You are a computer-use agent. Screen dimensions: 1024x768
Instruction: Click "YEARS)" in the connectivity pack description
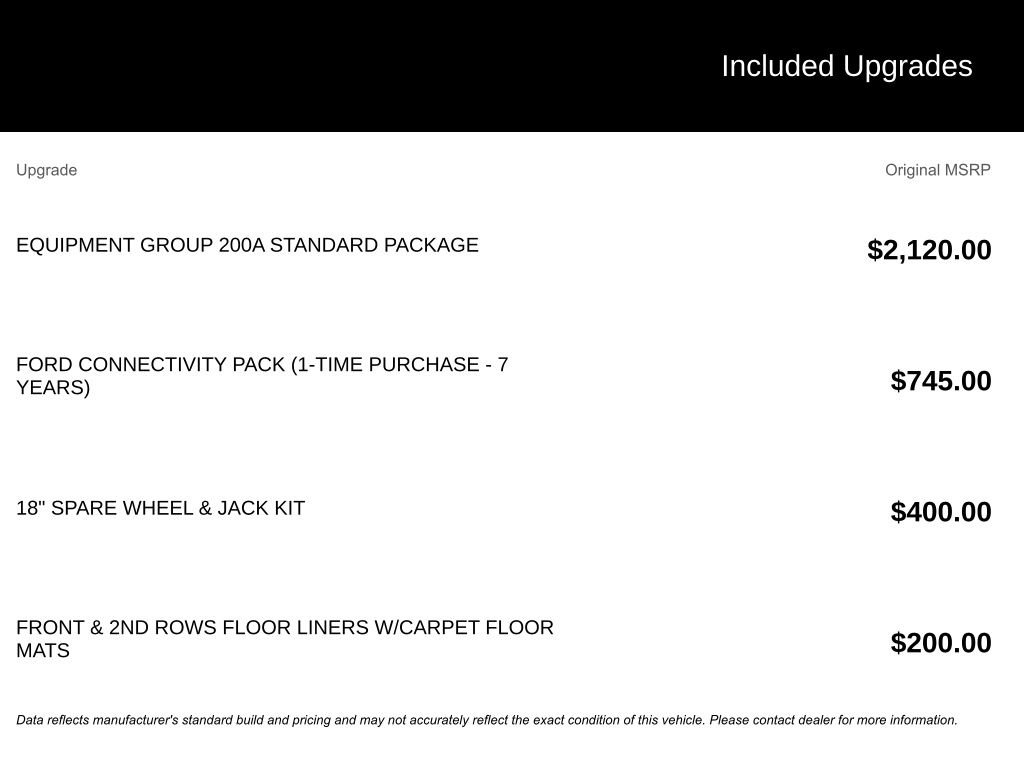53,388
